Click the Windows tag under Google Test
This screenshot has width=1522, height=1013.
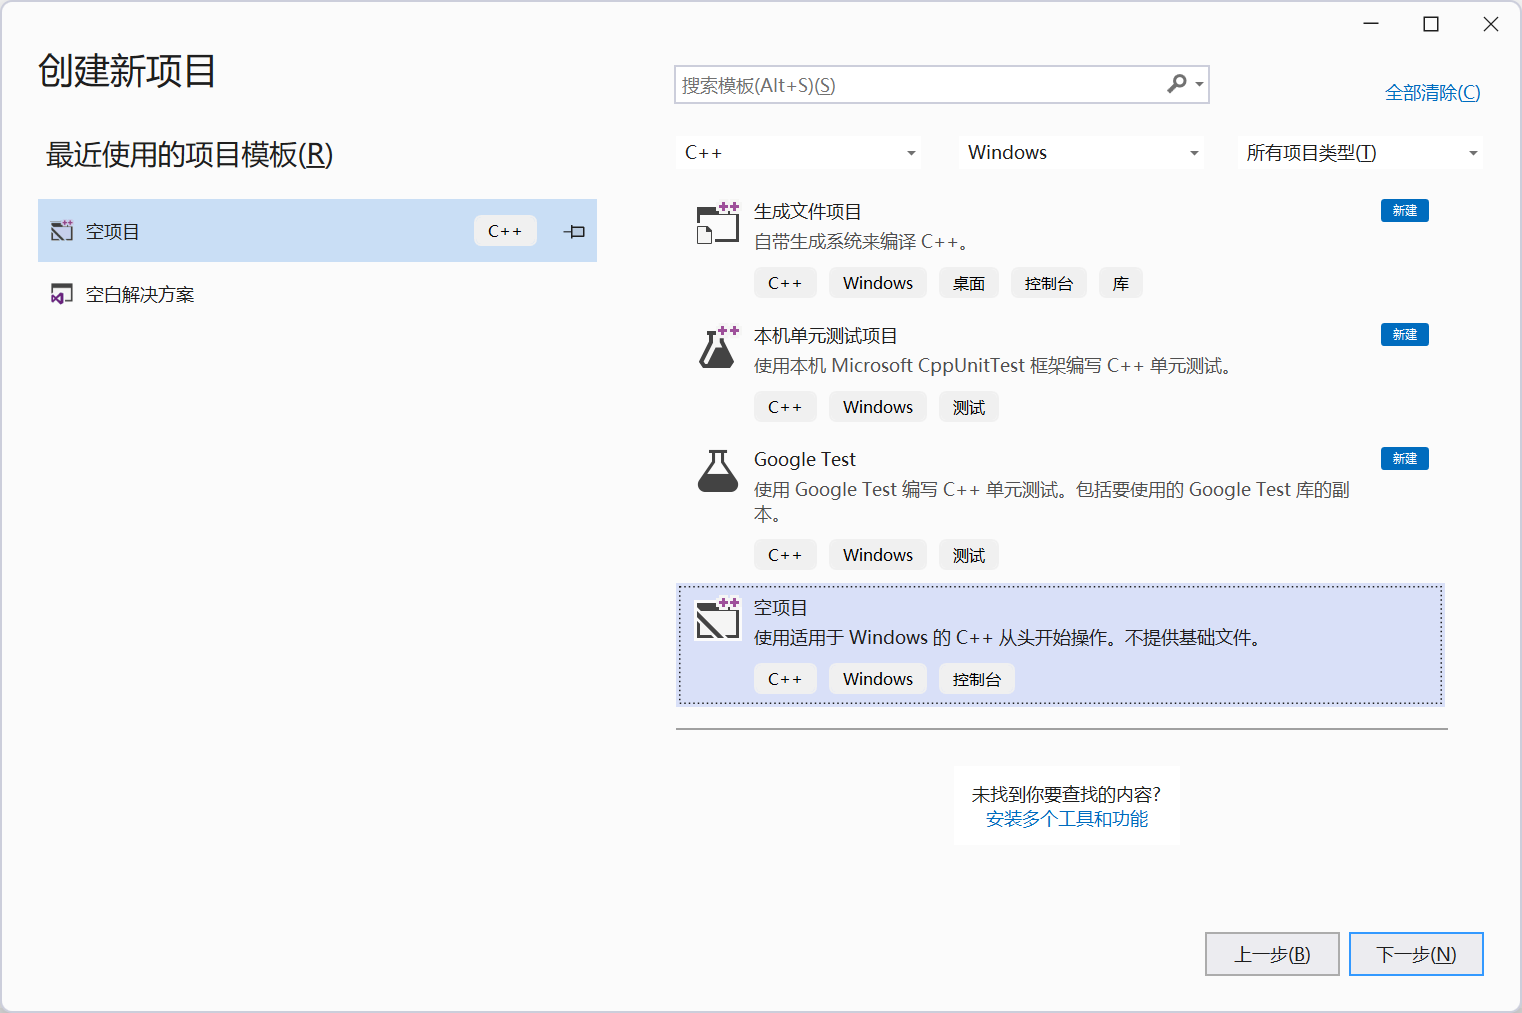point(877,555)
